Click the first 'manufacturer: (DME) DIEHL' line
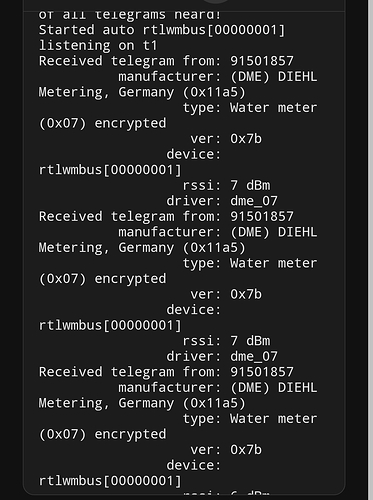This screenshot has height=500, width=373. 218,77
